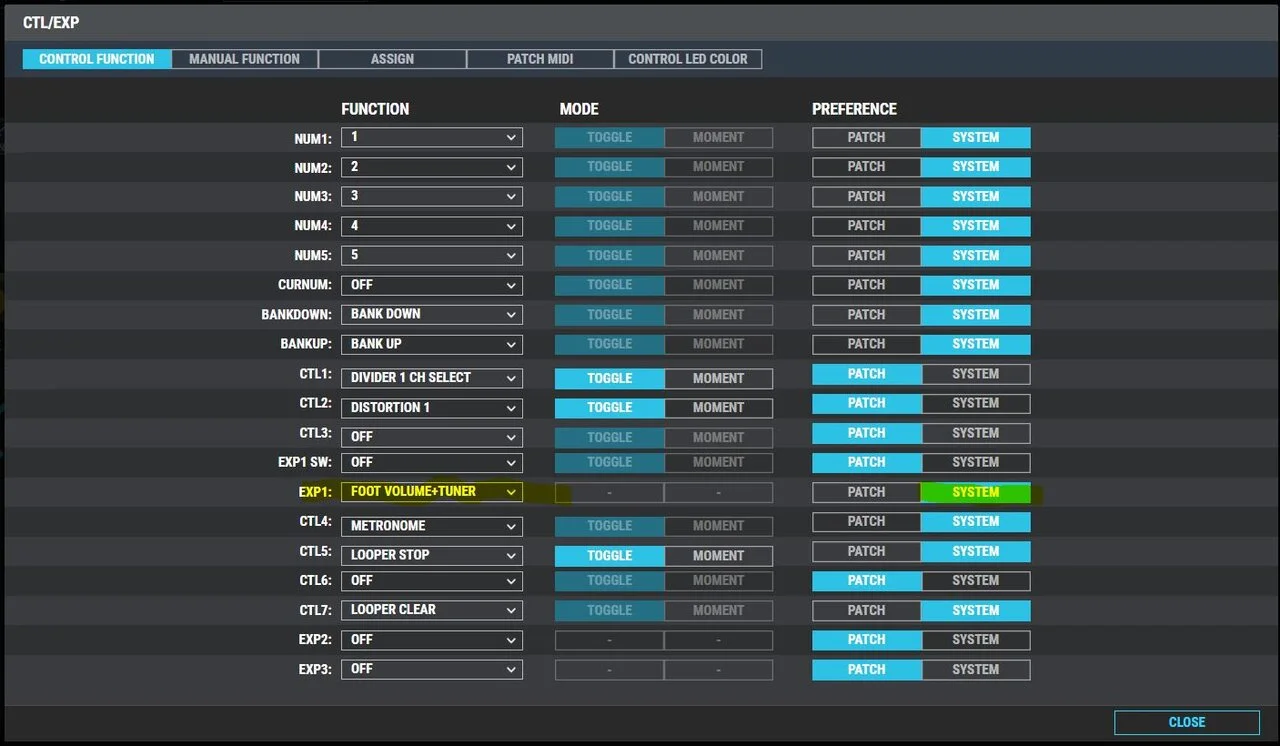Viewport: 1280px width, 746px height.
Task: Open the BANKDOWN function selector
Action: 431,314
